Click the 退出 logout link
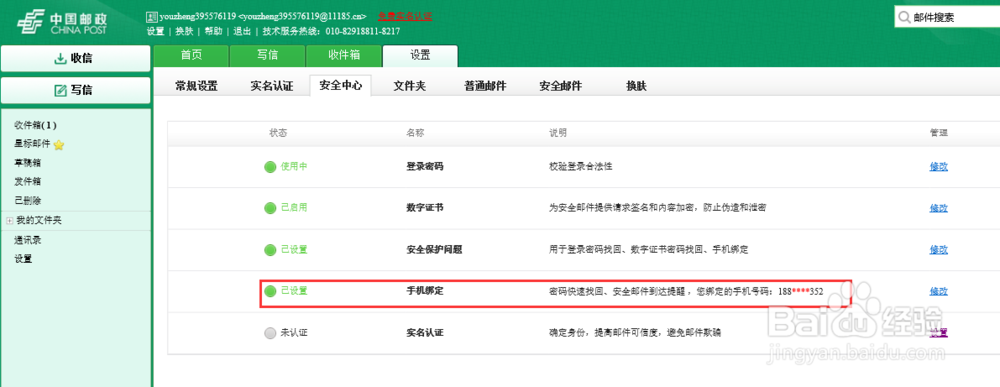1000x387 pixels. [242, 31]
